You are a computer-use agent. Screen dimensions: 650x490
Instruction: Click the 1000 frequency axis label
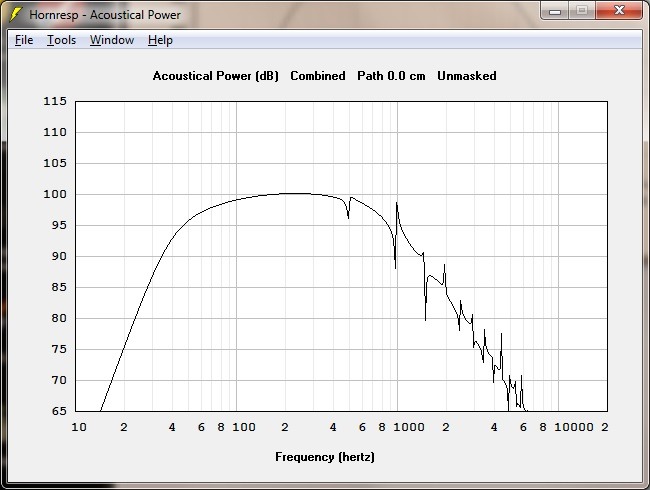pyautogui.click(x=409, y=427)
